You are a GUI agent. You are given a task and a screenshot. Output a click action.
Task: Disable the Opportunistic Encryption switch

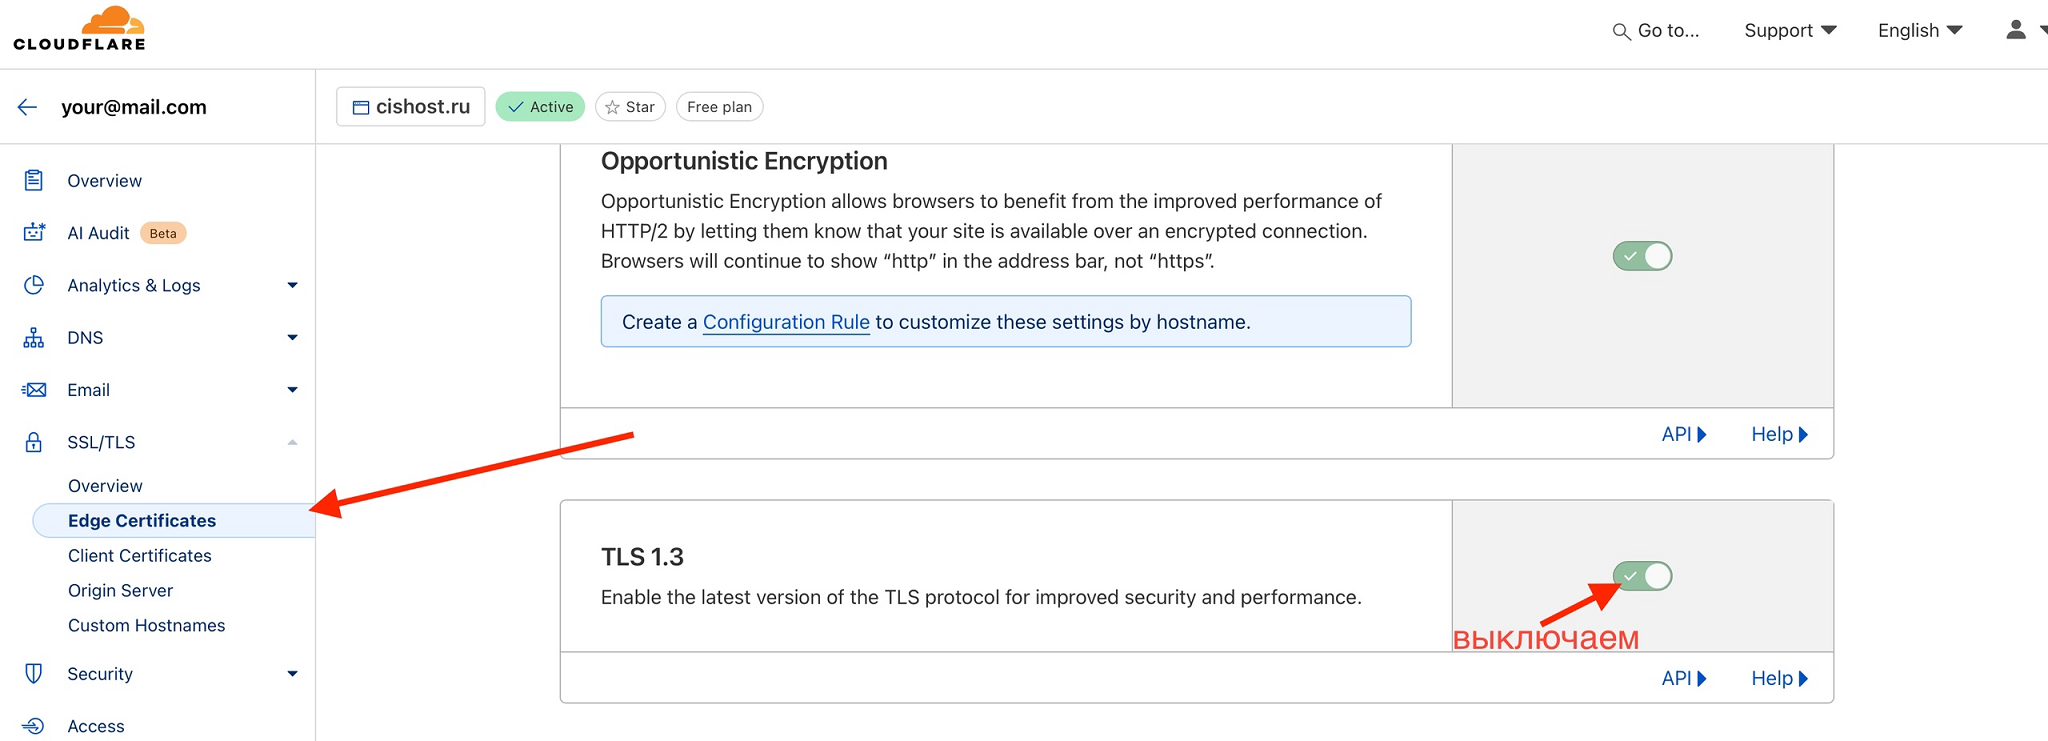1642,256
